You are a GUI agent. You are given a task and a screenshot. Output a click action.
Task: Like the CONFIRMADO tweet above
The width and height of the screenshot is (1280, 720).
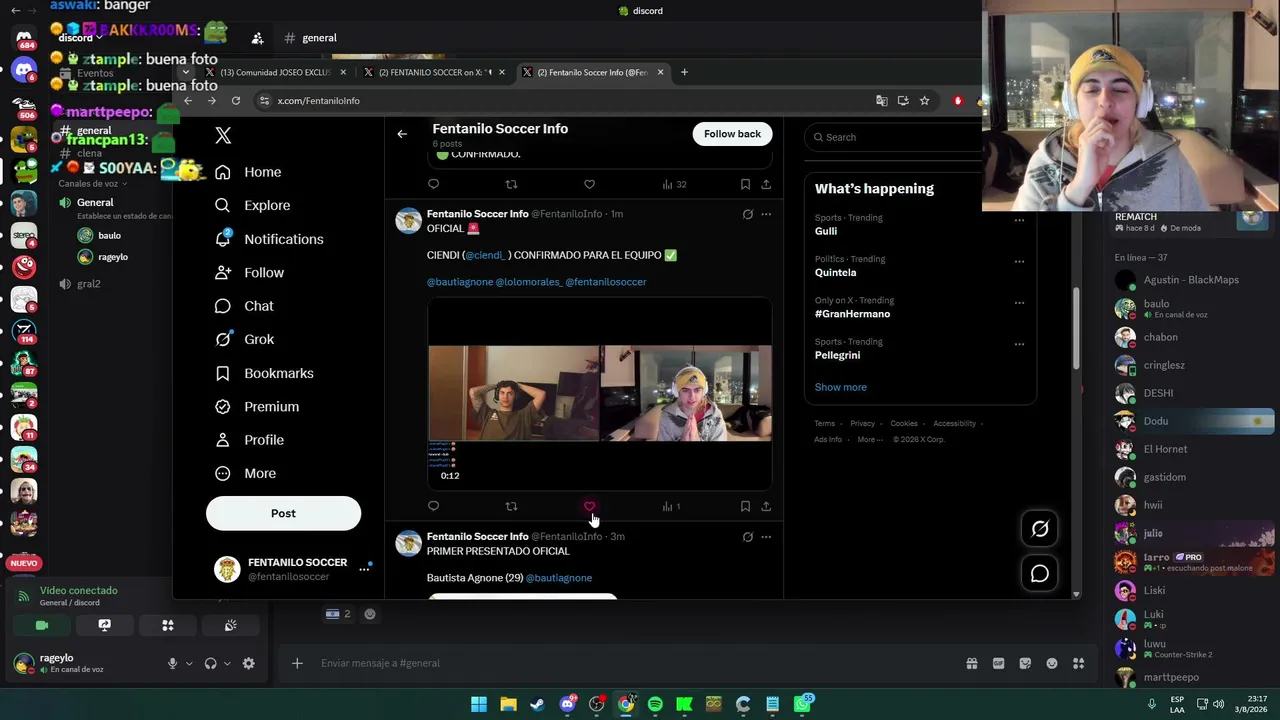pos(589,184)
